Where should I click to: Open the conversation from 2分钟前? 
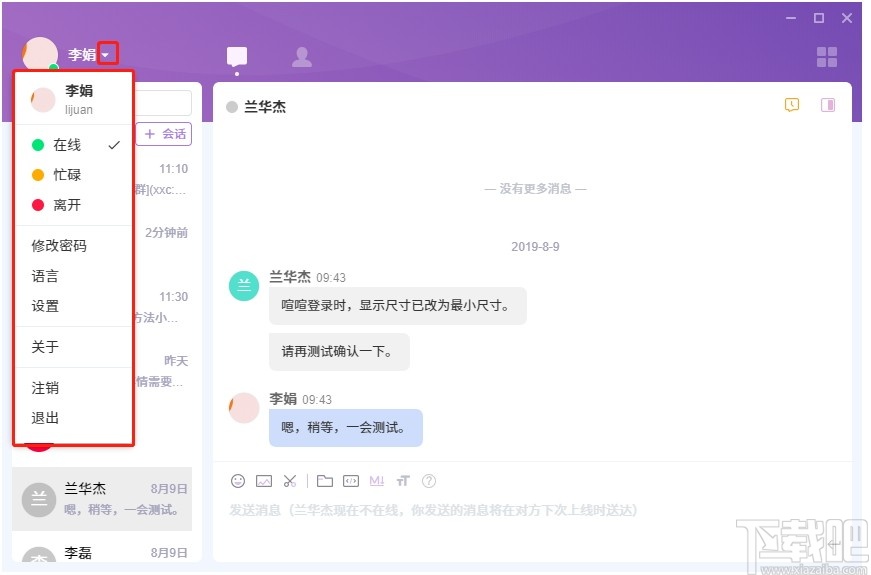[162, 244]
